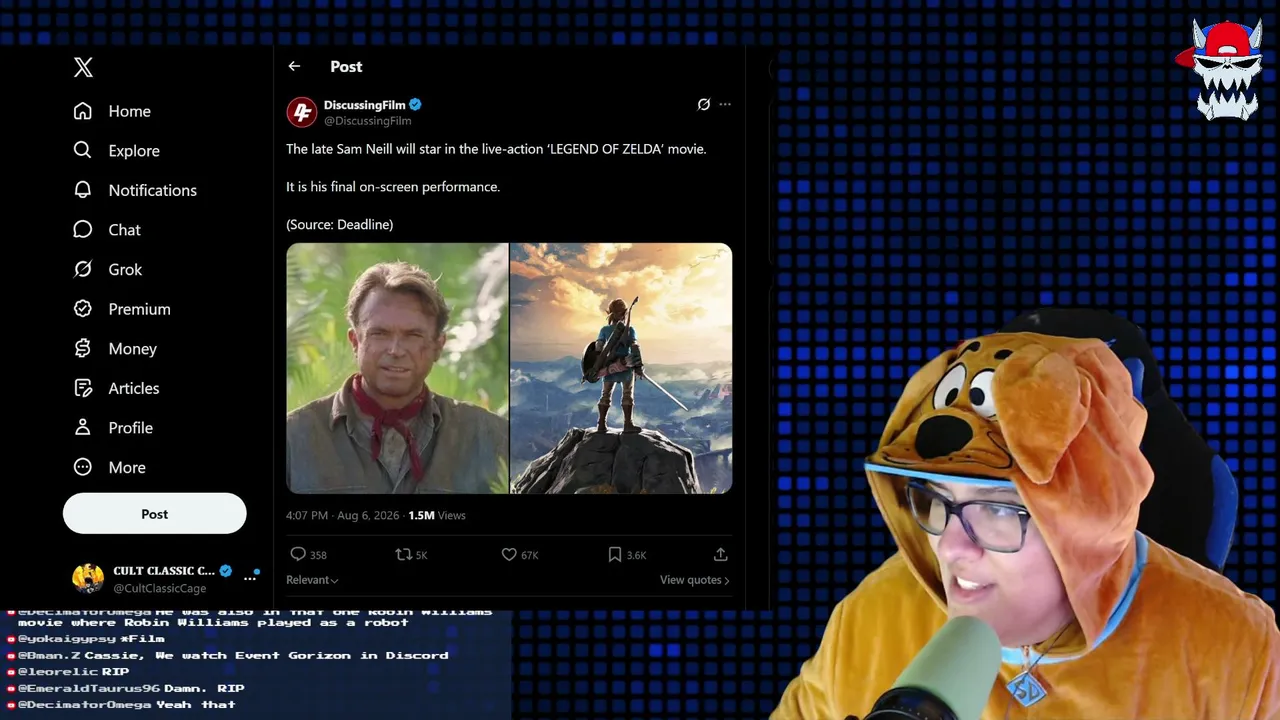Viewport: 1280px width, 720px height.
Task: Open the Profile person icon
Action: point(83,427)
